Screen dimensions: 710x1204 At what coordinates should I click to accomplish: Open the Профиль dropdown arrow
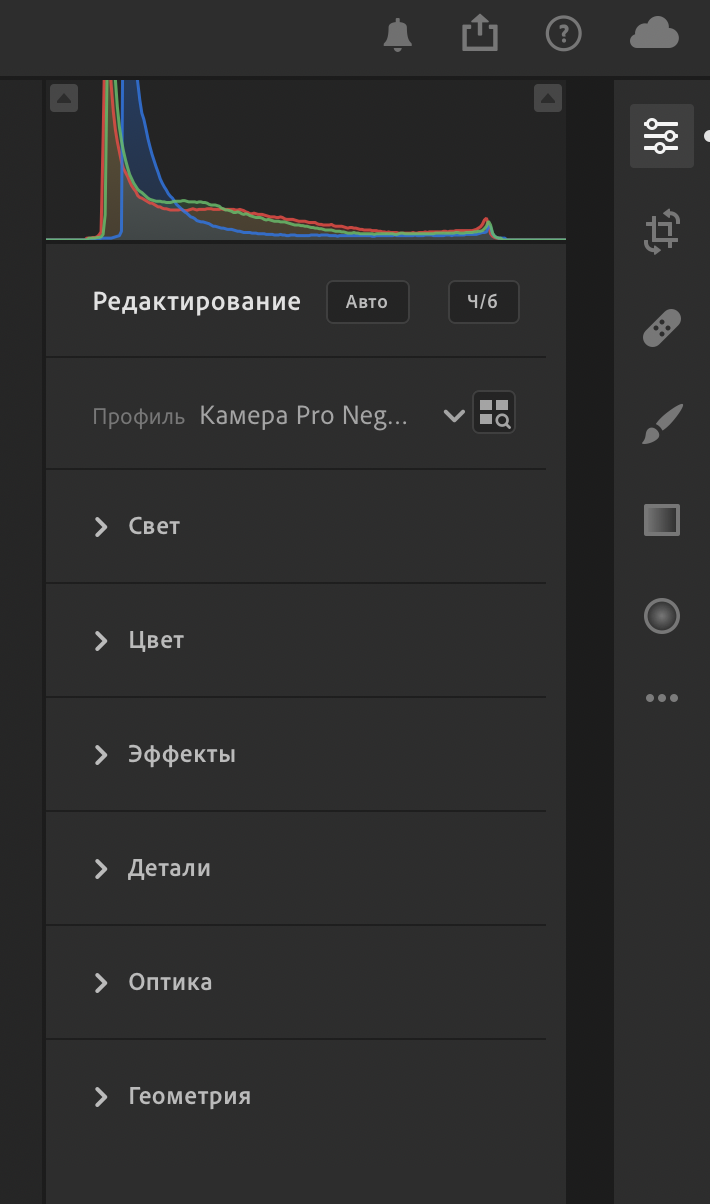coord(454,416)
